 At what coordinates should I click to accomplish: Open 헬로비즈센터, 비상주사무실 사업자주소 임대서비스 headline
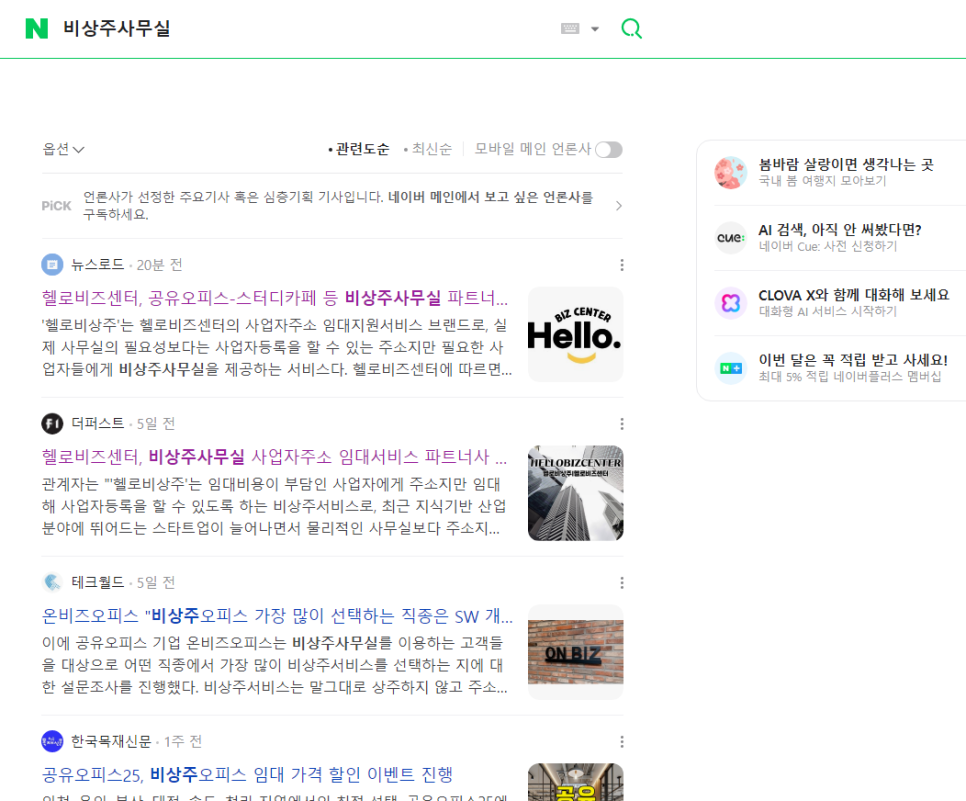(275, 457)
